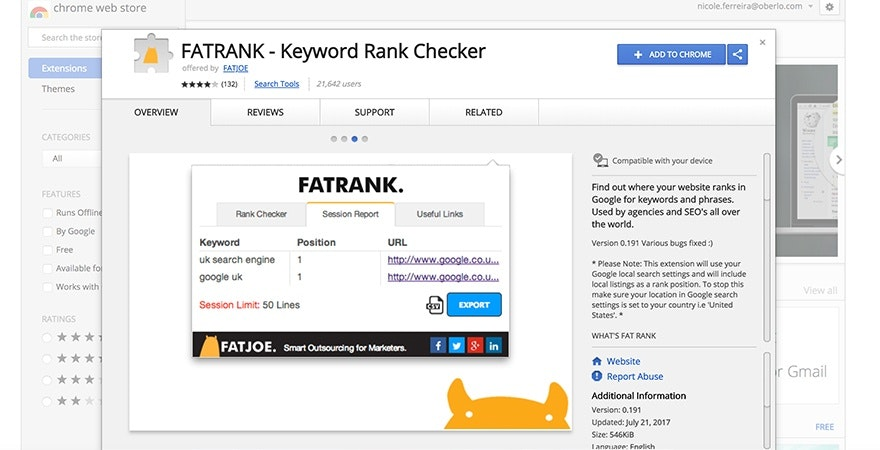The image size is (880, 450).
Task: Select the first screenshot carousel dot
Action: click(x=334, y=139)
